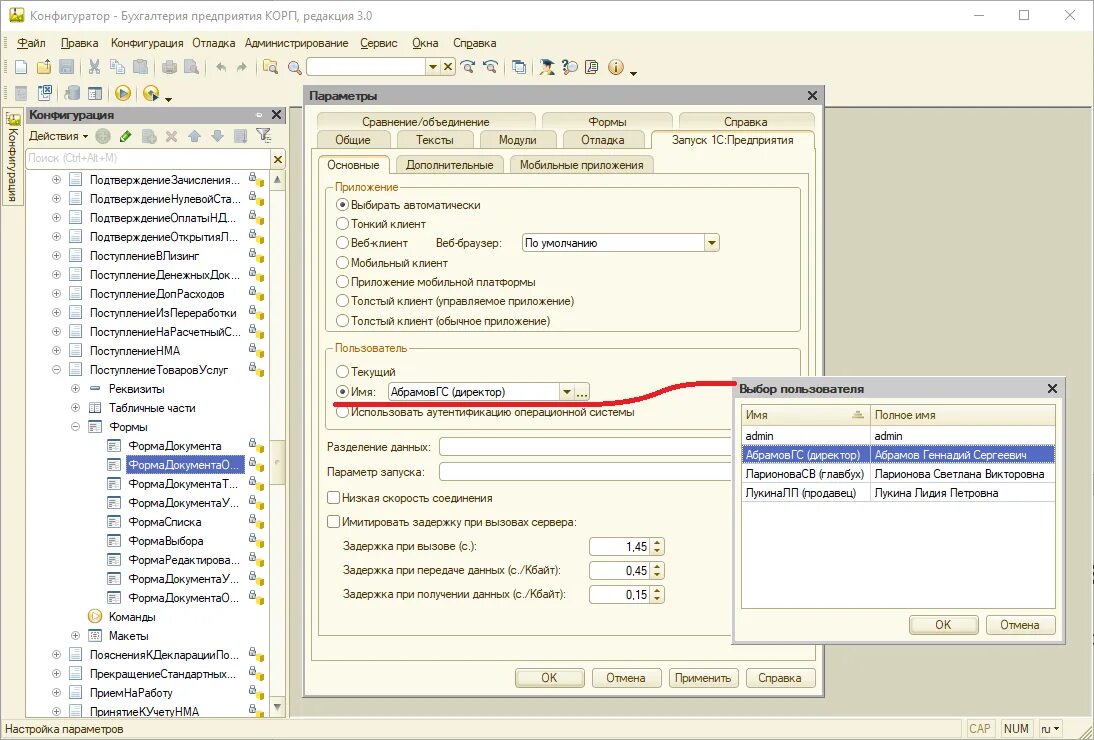Open the Конфигурация menu
Screen dimensions: 1094x740
[147, 43]
